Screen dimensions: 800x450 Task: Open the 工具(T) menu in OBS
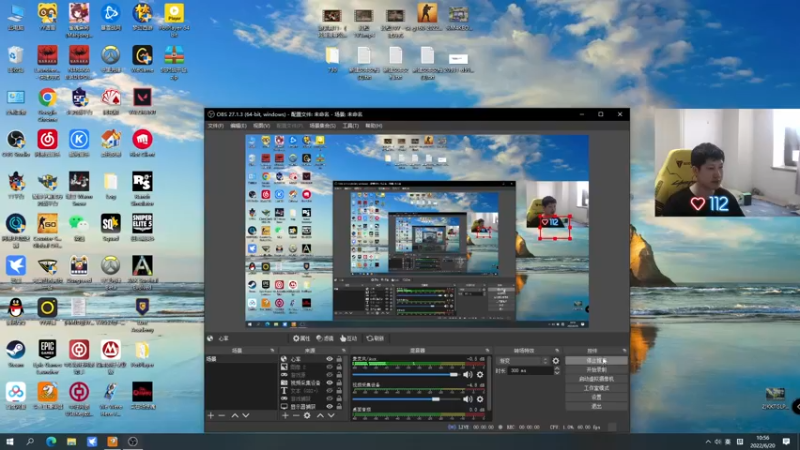pos(350,126)
